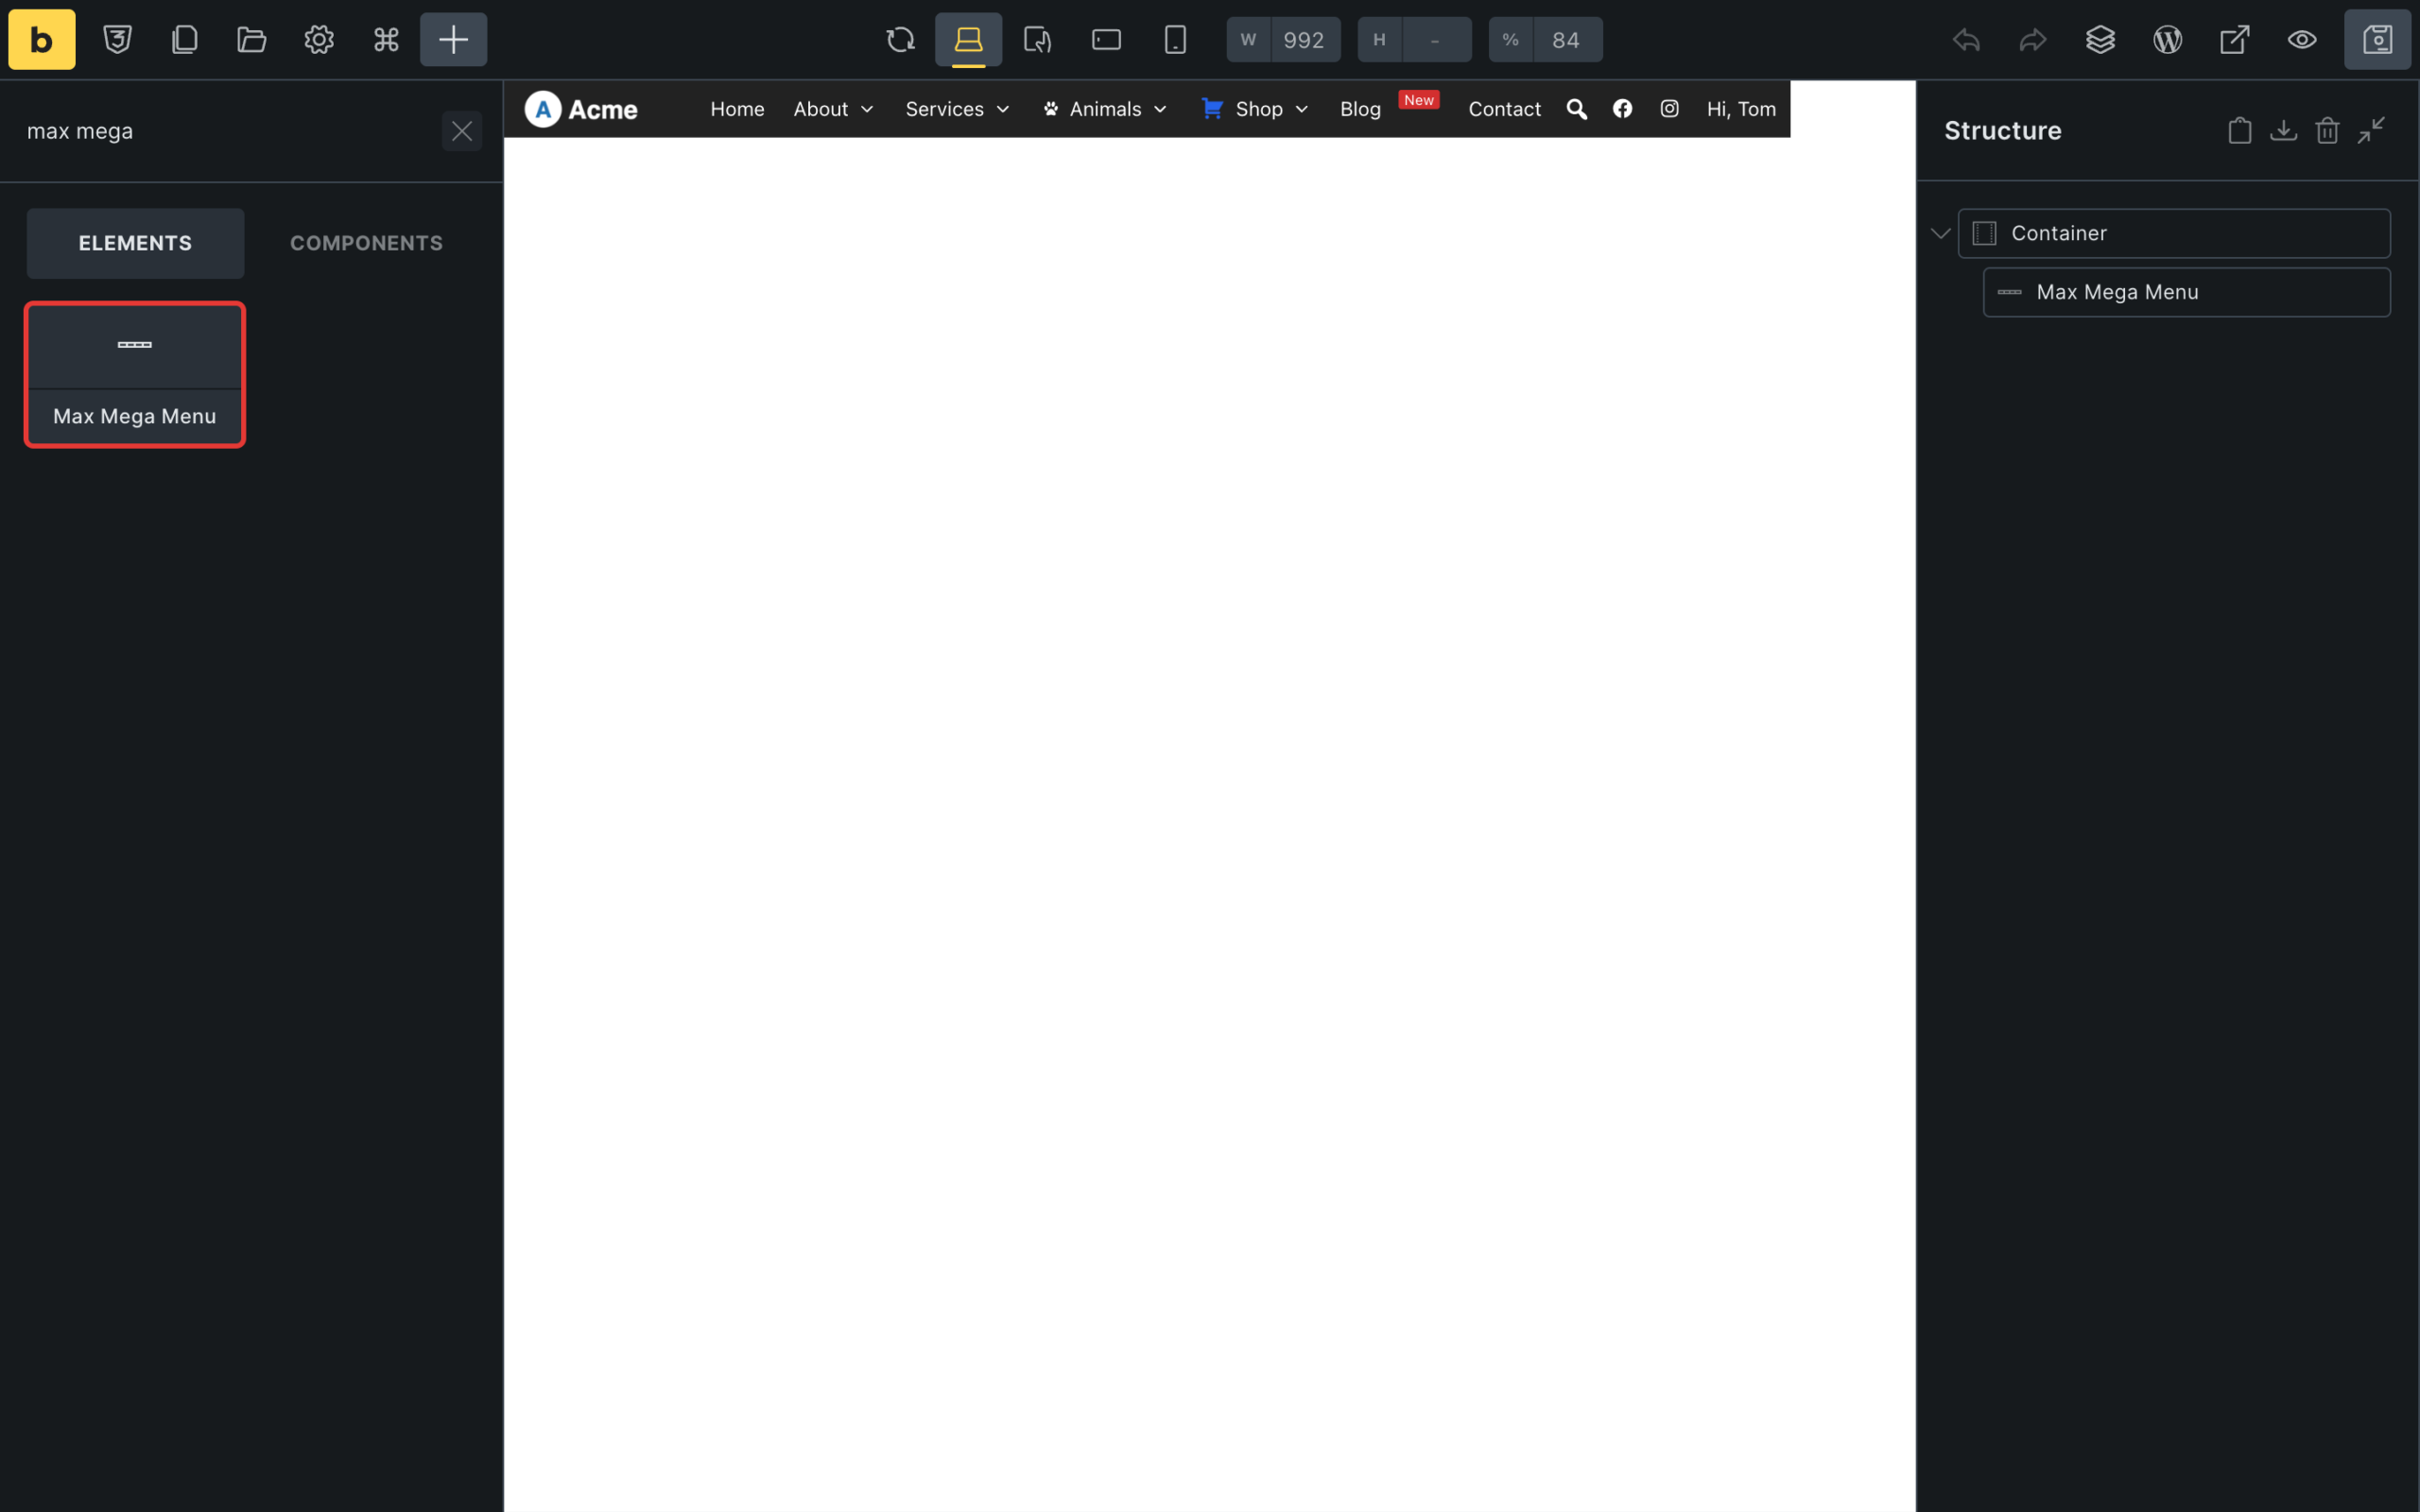Toggle the add element plus button

(x=454, y=40)
